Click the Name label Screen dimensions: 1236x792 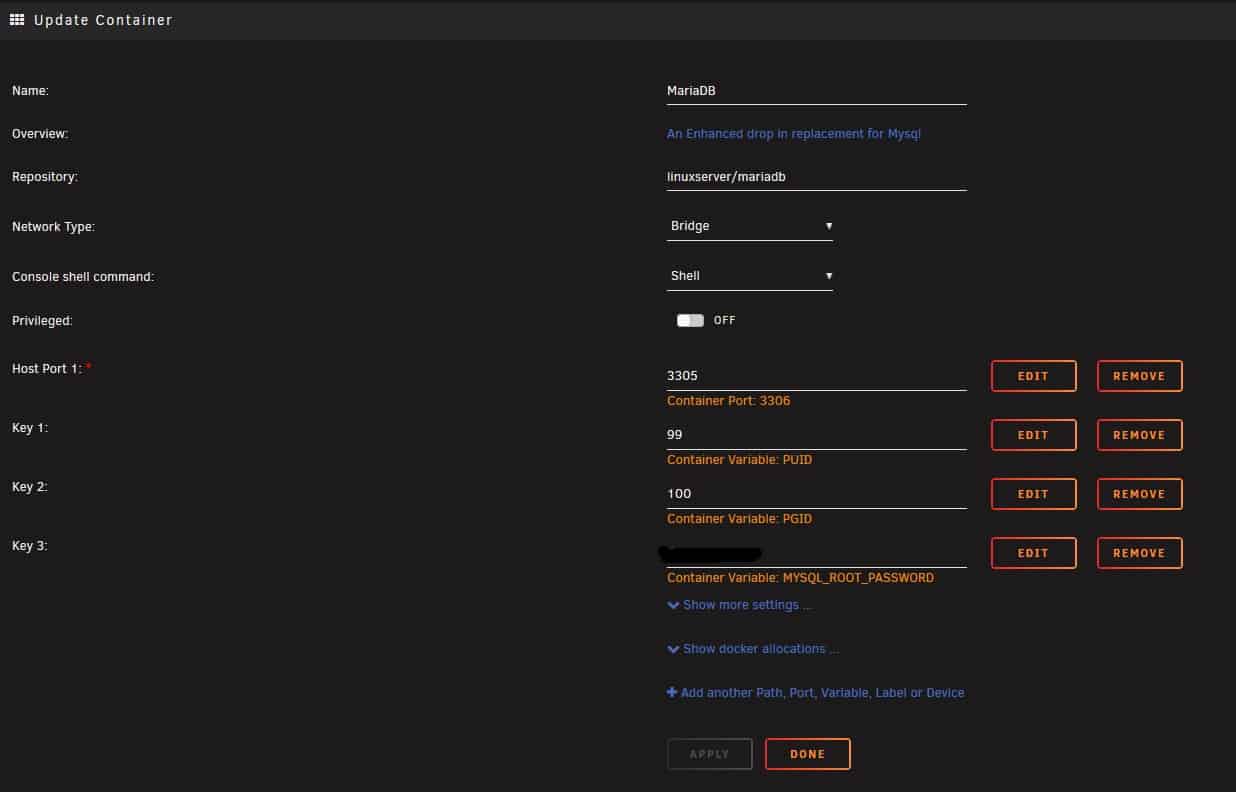tap(30, 91)
